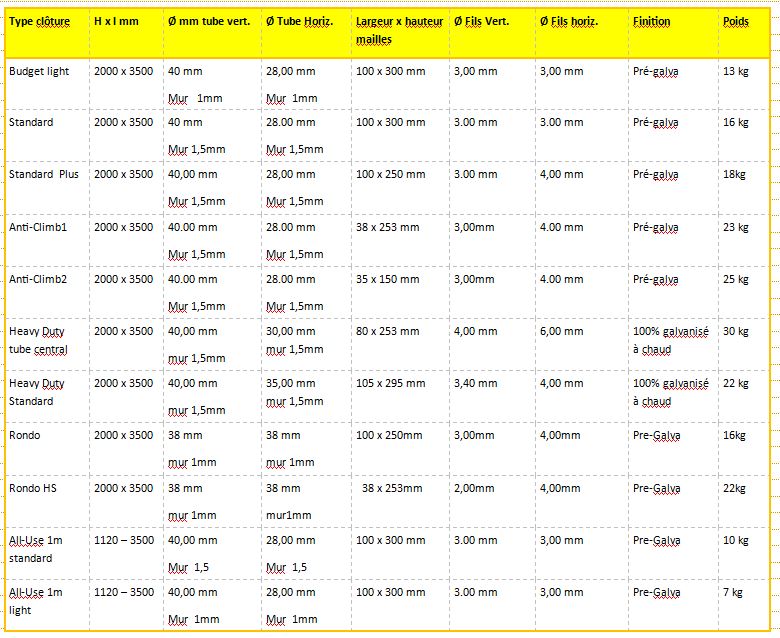Click the "35,00 mm" horizontal tube cell
The height and width of the screenshot is (638, 780).
coord(290,383)
